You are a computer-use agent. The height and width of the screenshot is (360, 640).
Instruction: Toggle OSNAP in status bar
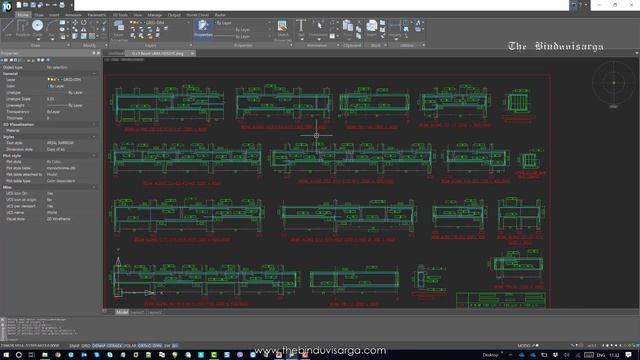point(99,346)
